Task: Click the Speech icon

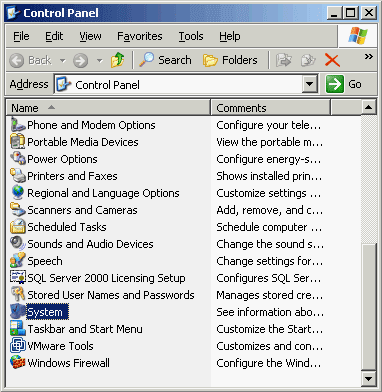Action: [x=18, y=261]
